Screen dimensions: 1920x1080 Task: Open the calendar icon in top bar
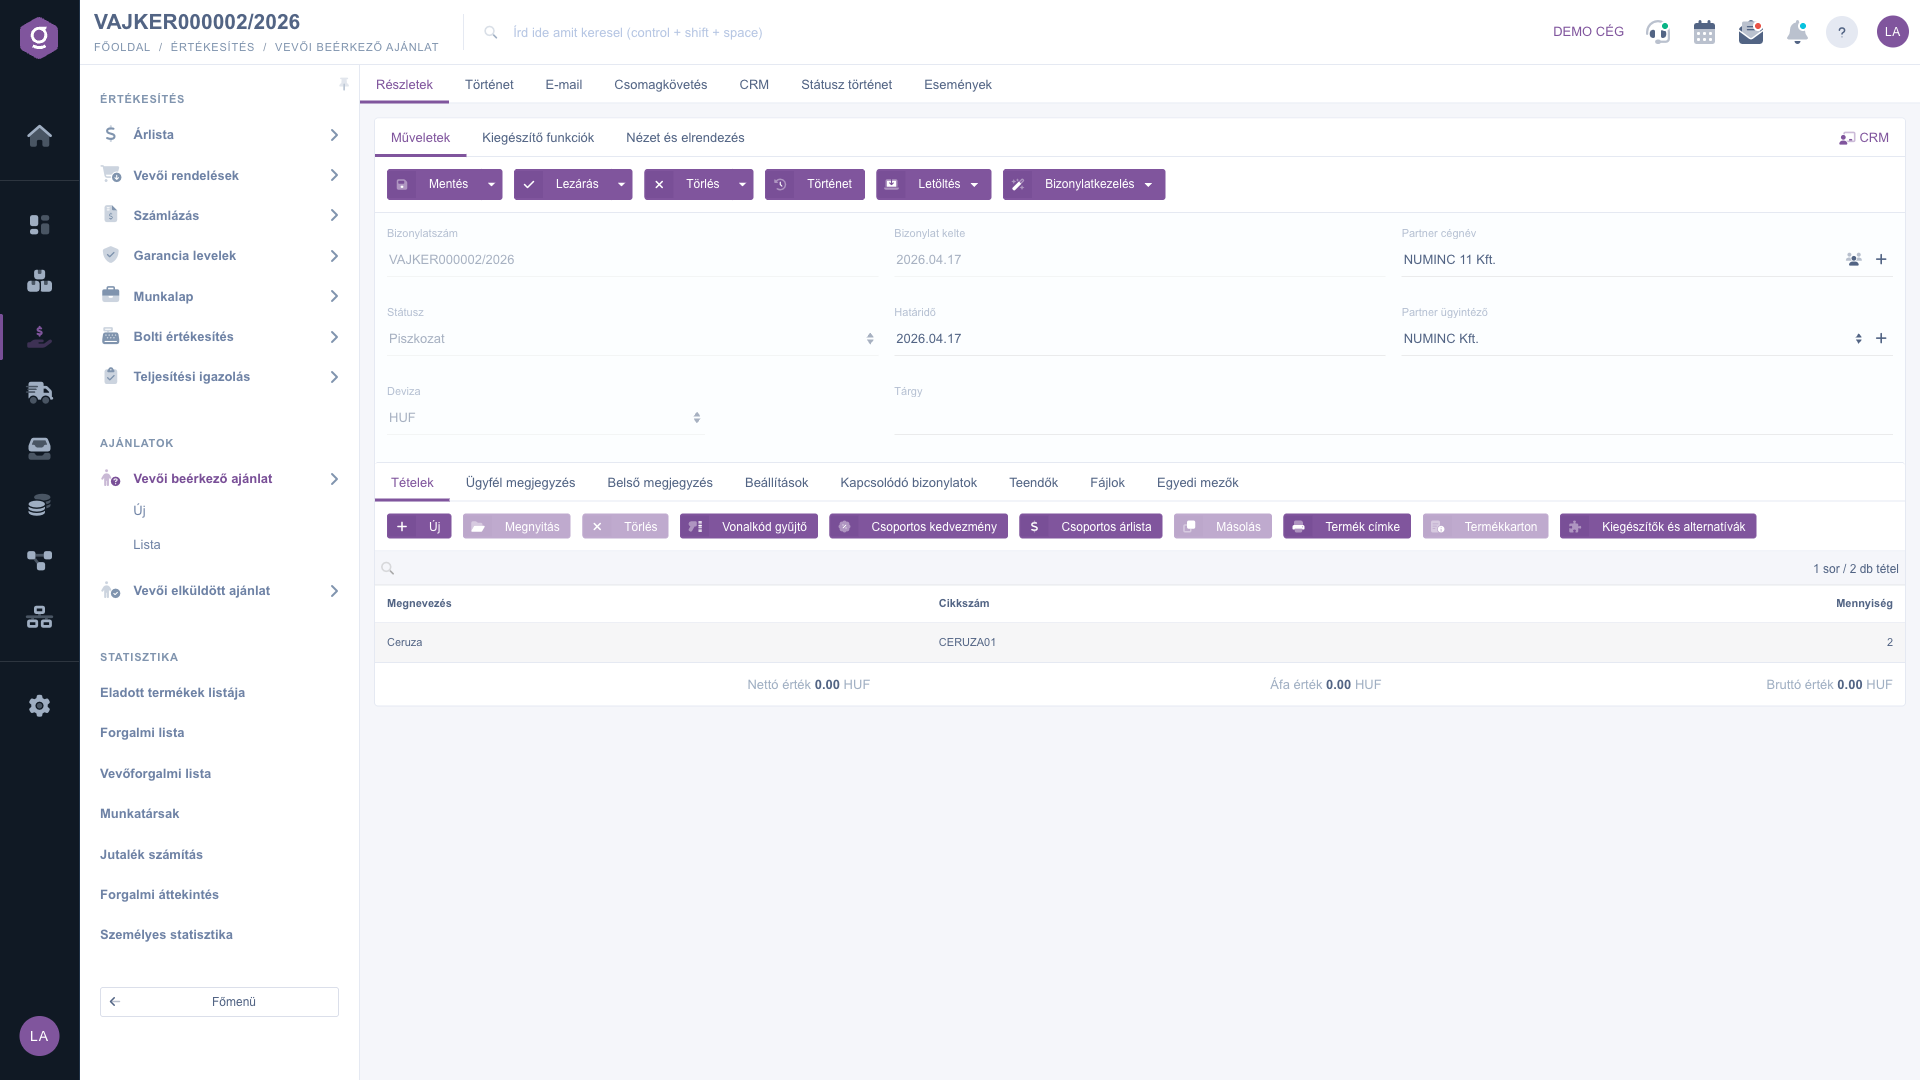point(1704,32)
